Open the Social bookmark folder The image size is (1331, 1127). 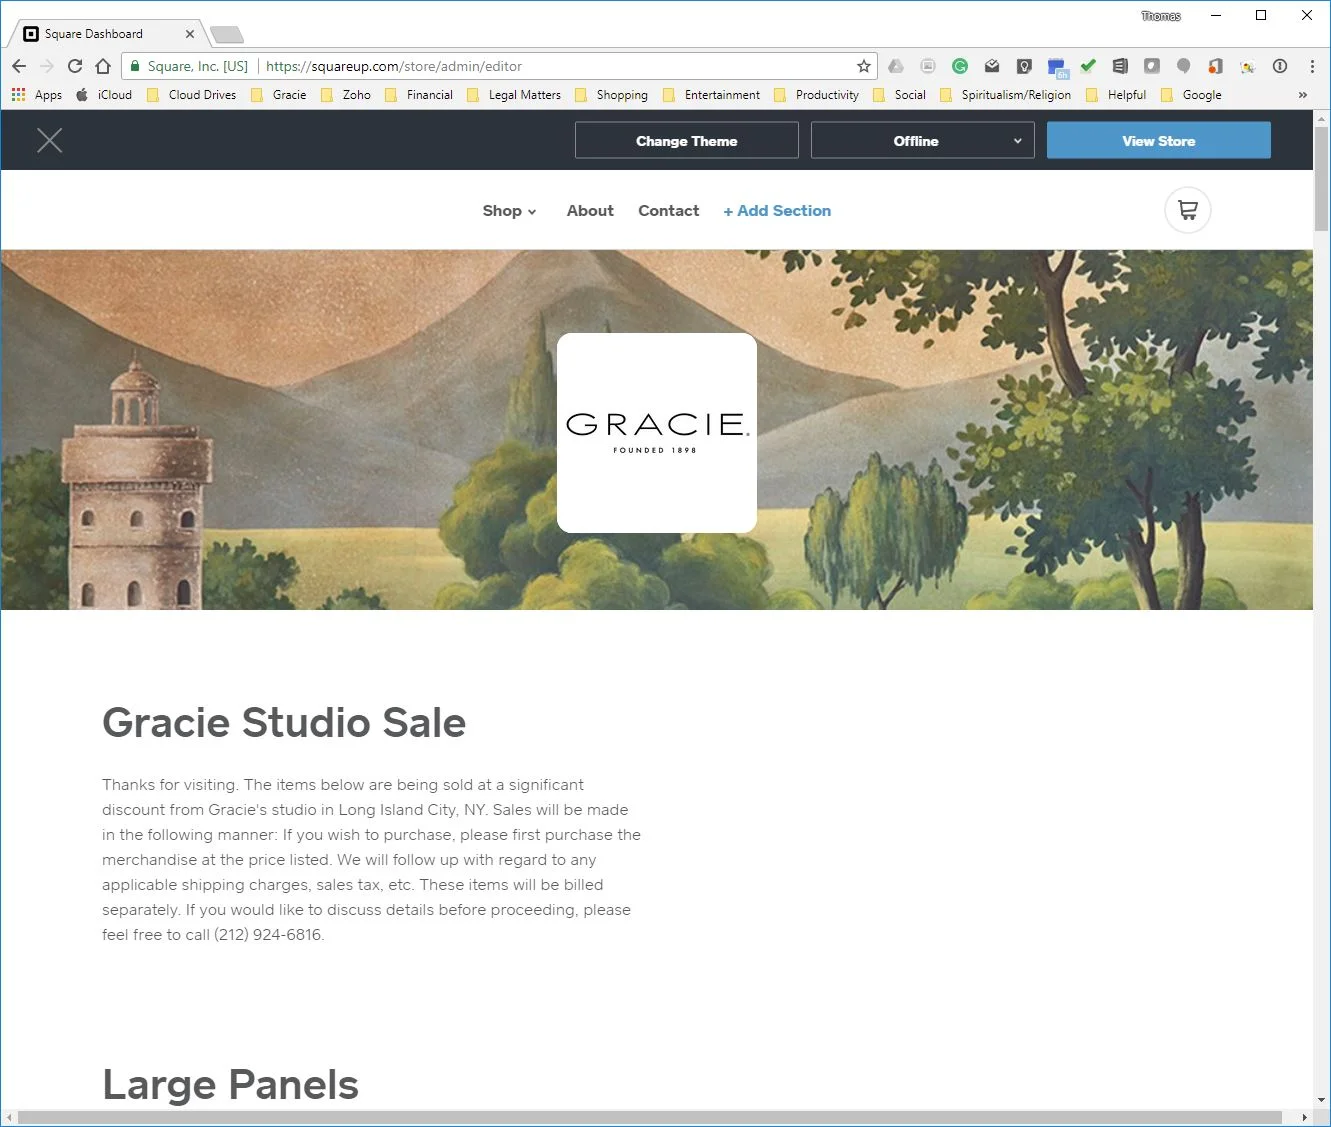[x=900, y=95]
